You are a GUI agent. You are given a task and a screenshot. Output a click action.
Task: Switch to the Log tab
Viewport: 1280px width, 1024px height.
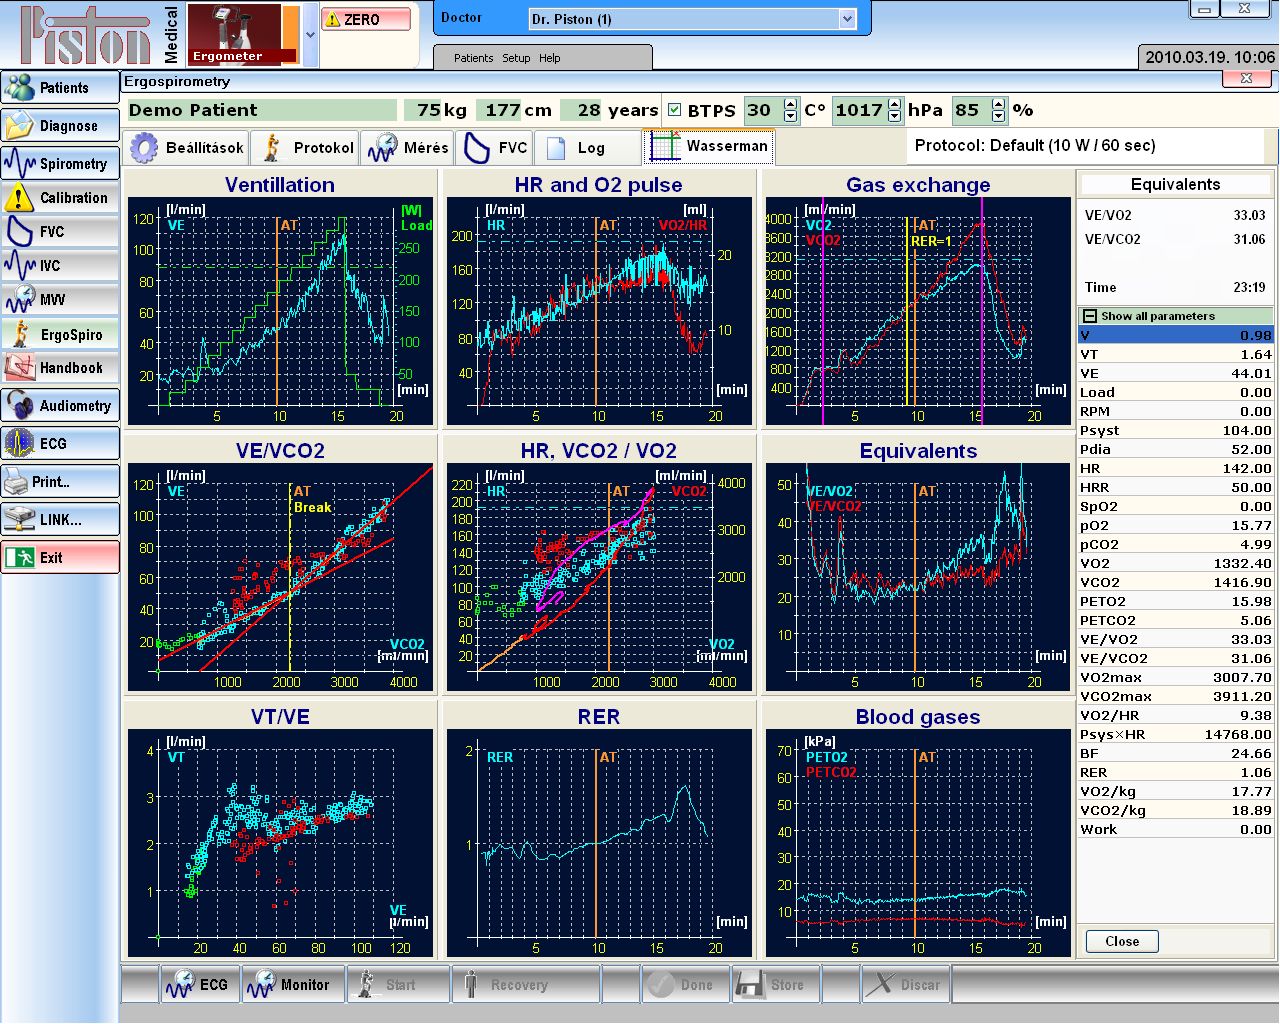coord(586,148)
